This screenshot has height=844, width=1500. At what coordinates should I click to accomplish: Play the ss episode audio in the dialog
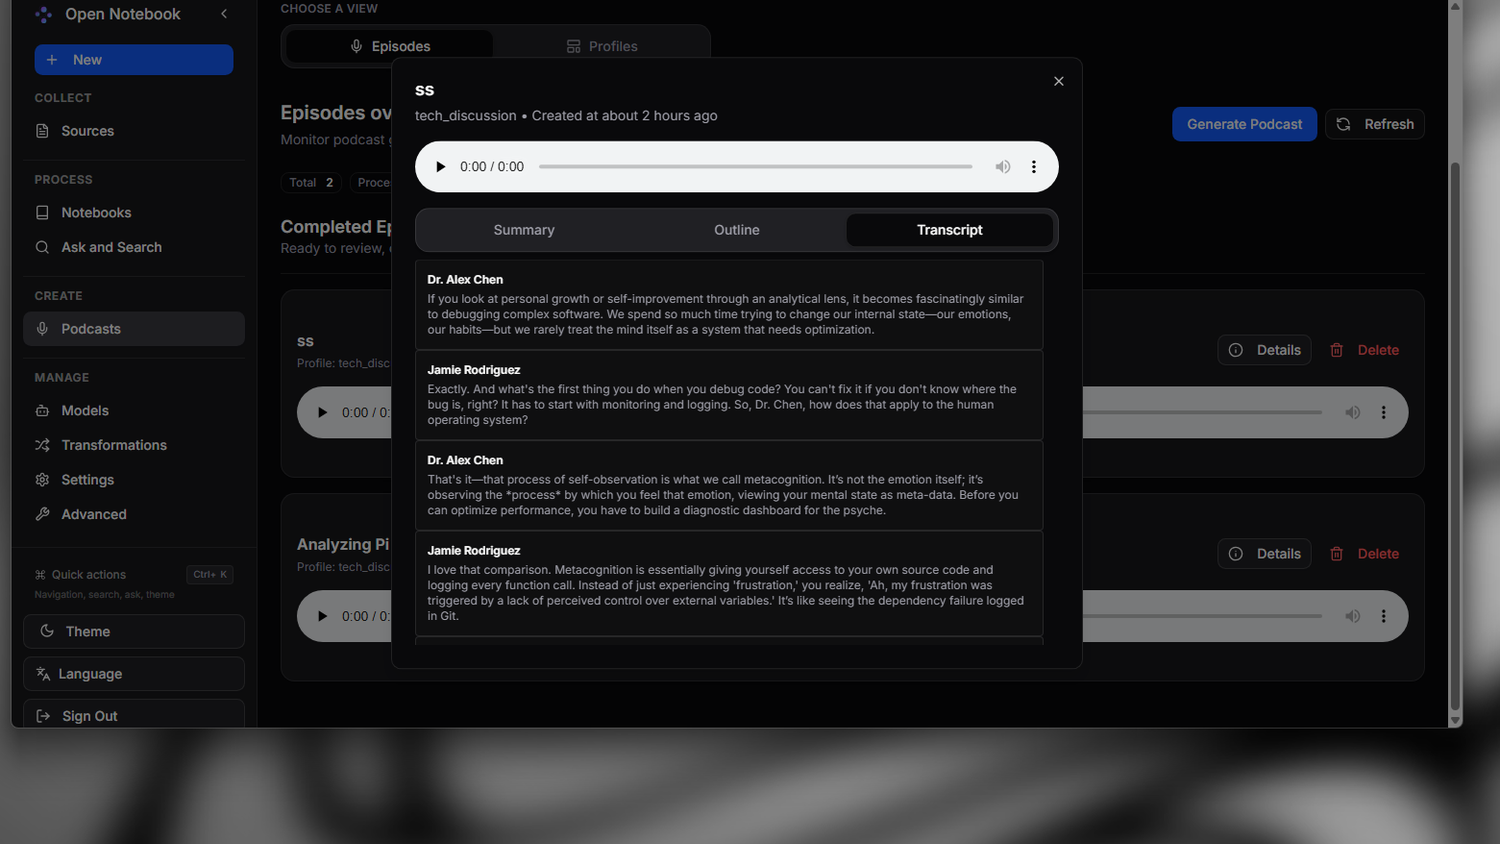tap(440, 167)
